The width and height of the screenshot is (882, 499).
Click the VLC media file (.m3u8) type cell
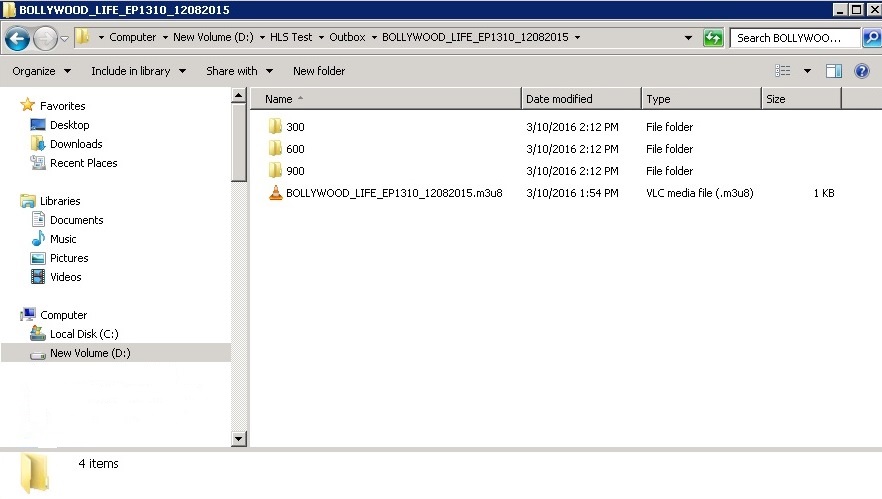coord(700,193)
